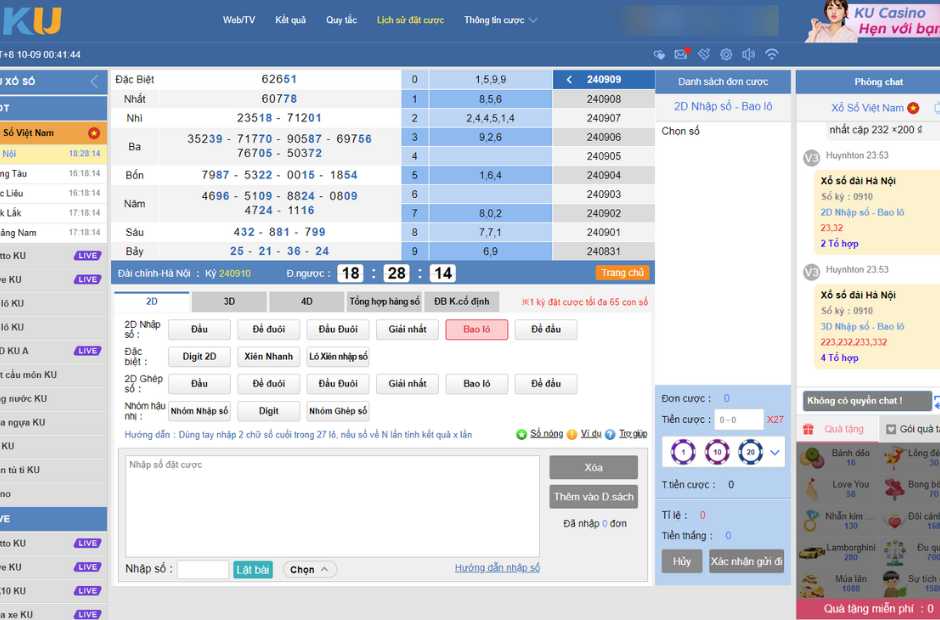This screenshot has width=940, height=620.
Task: Select Lô Xiên nhập số option
Action: tap(338, 356)
